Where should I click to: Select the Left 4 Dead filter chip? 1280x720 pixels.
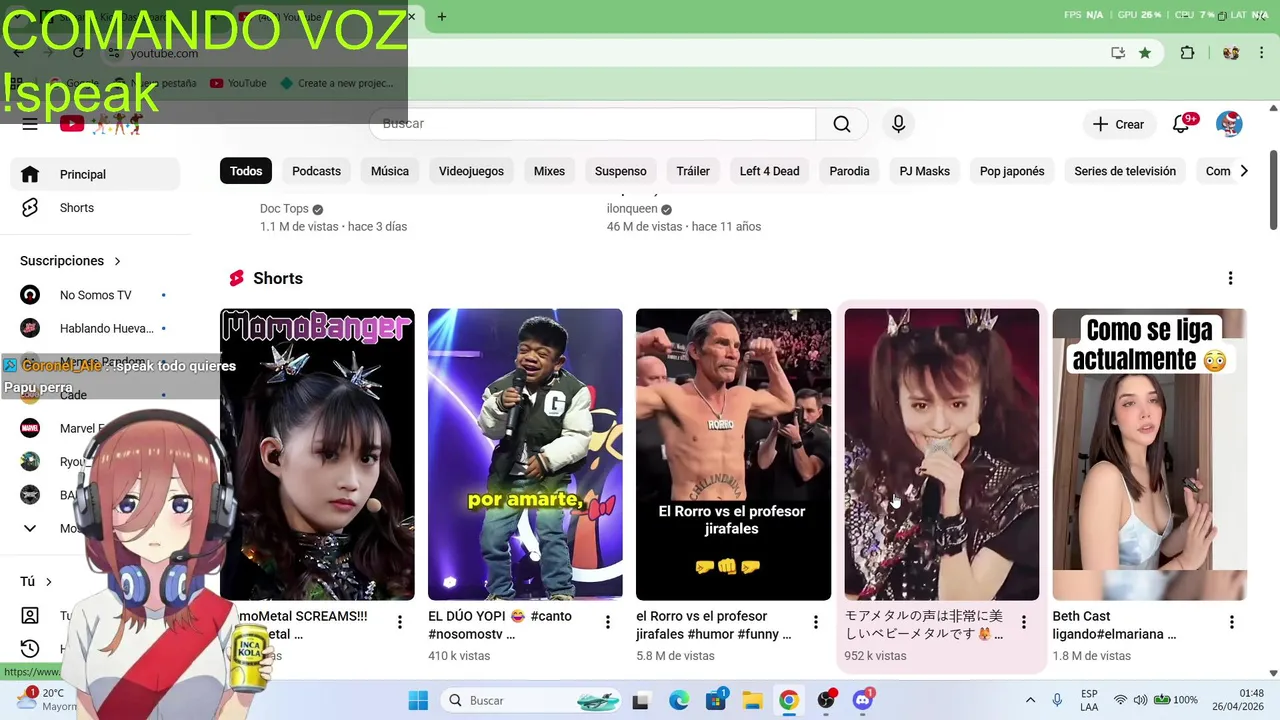point(769,171)
